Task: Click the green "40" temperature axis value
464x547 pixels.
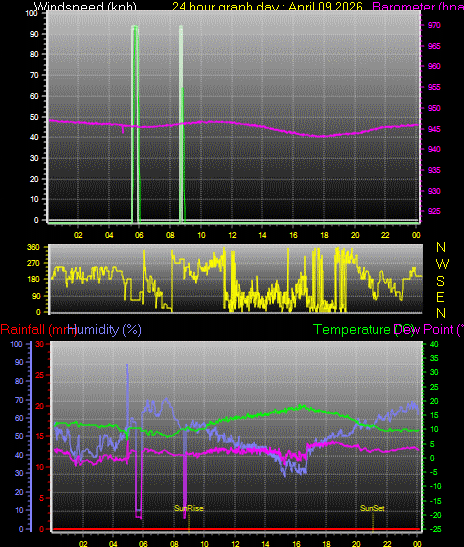Action: pos(434,344)
